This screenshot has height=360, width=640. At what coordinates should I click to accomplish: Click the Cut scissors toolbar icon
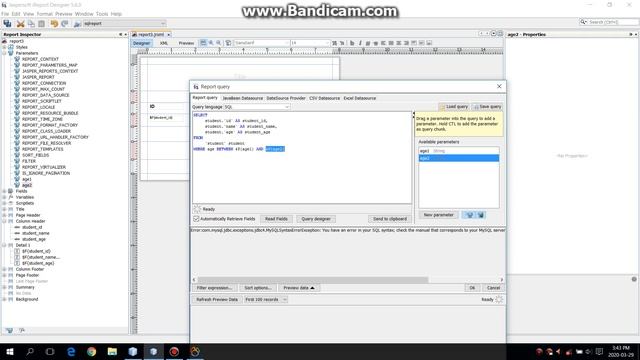(x=20, y=24)
